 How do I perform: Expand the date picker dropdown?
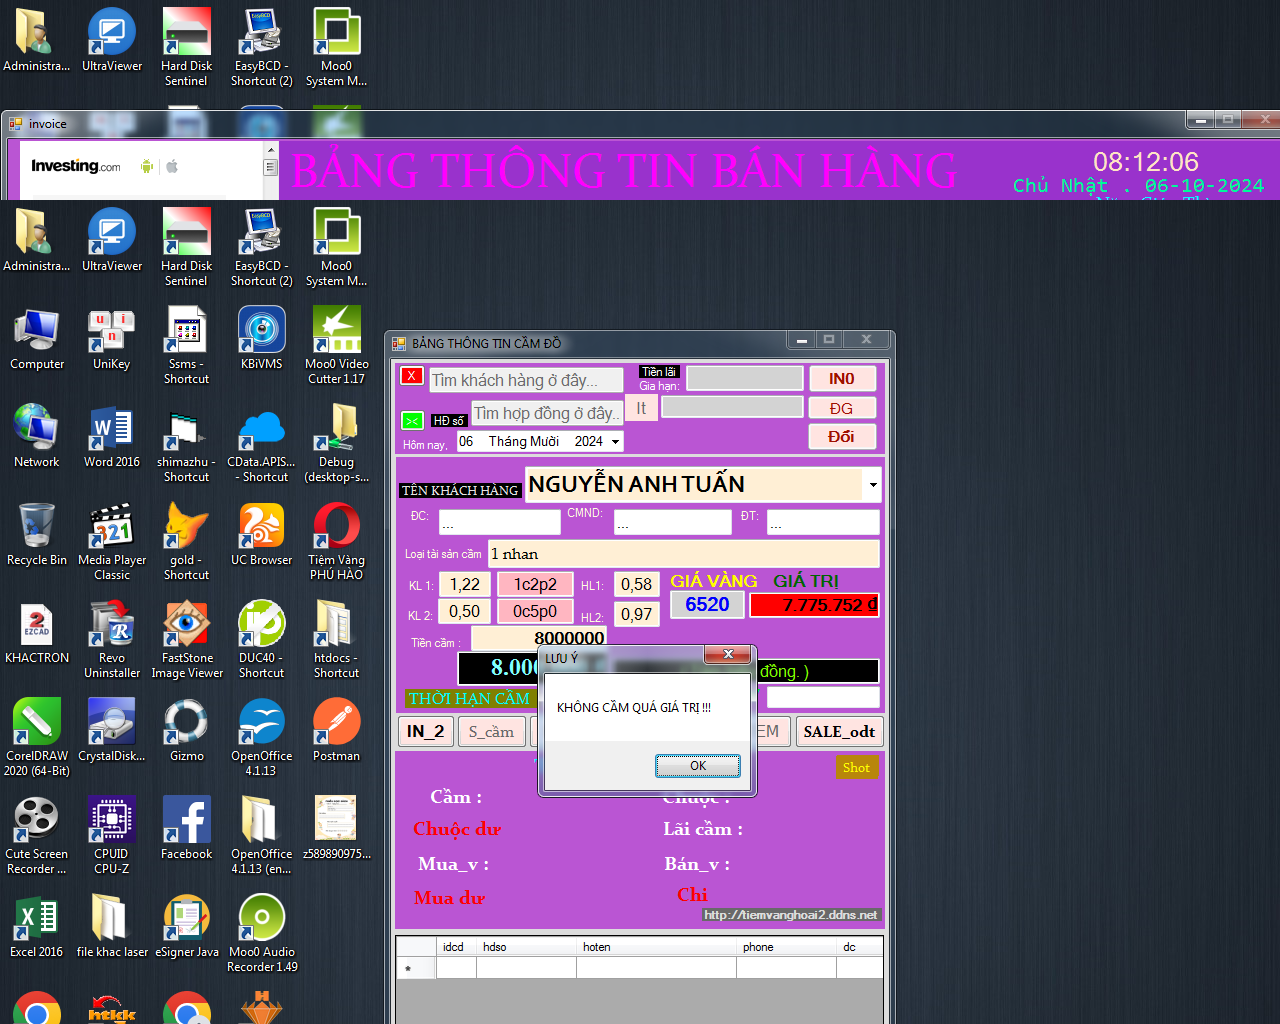pyautogui.click(x=615, y=441)
